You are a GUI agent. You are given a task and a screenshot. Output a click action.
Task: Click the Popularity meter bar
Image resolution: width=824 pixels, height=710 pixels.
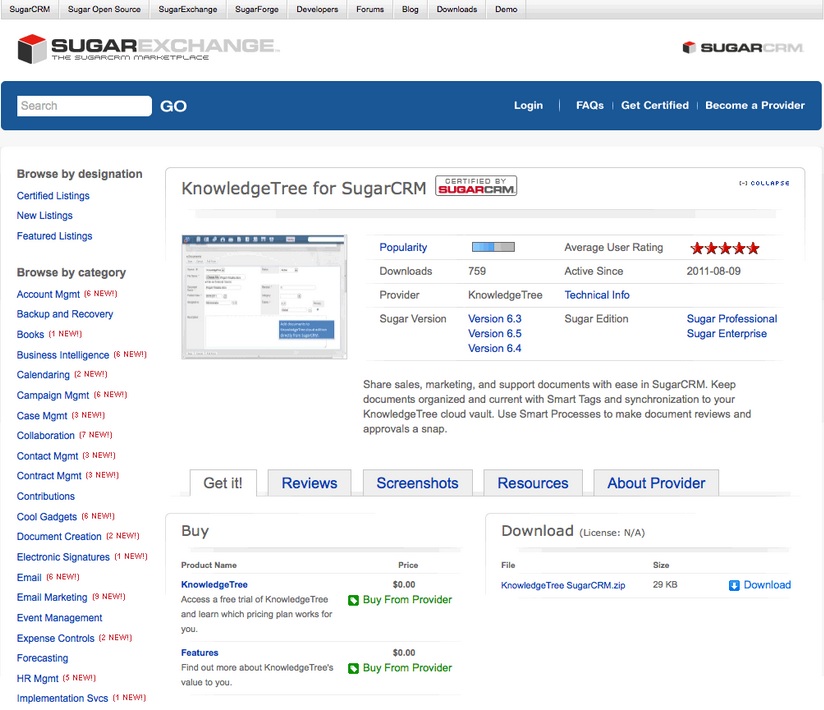[493, 247]
